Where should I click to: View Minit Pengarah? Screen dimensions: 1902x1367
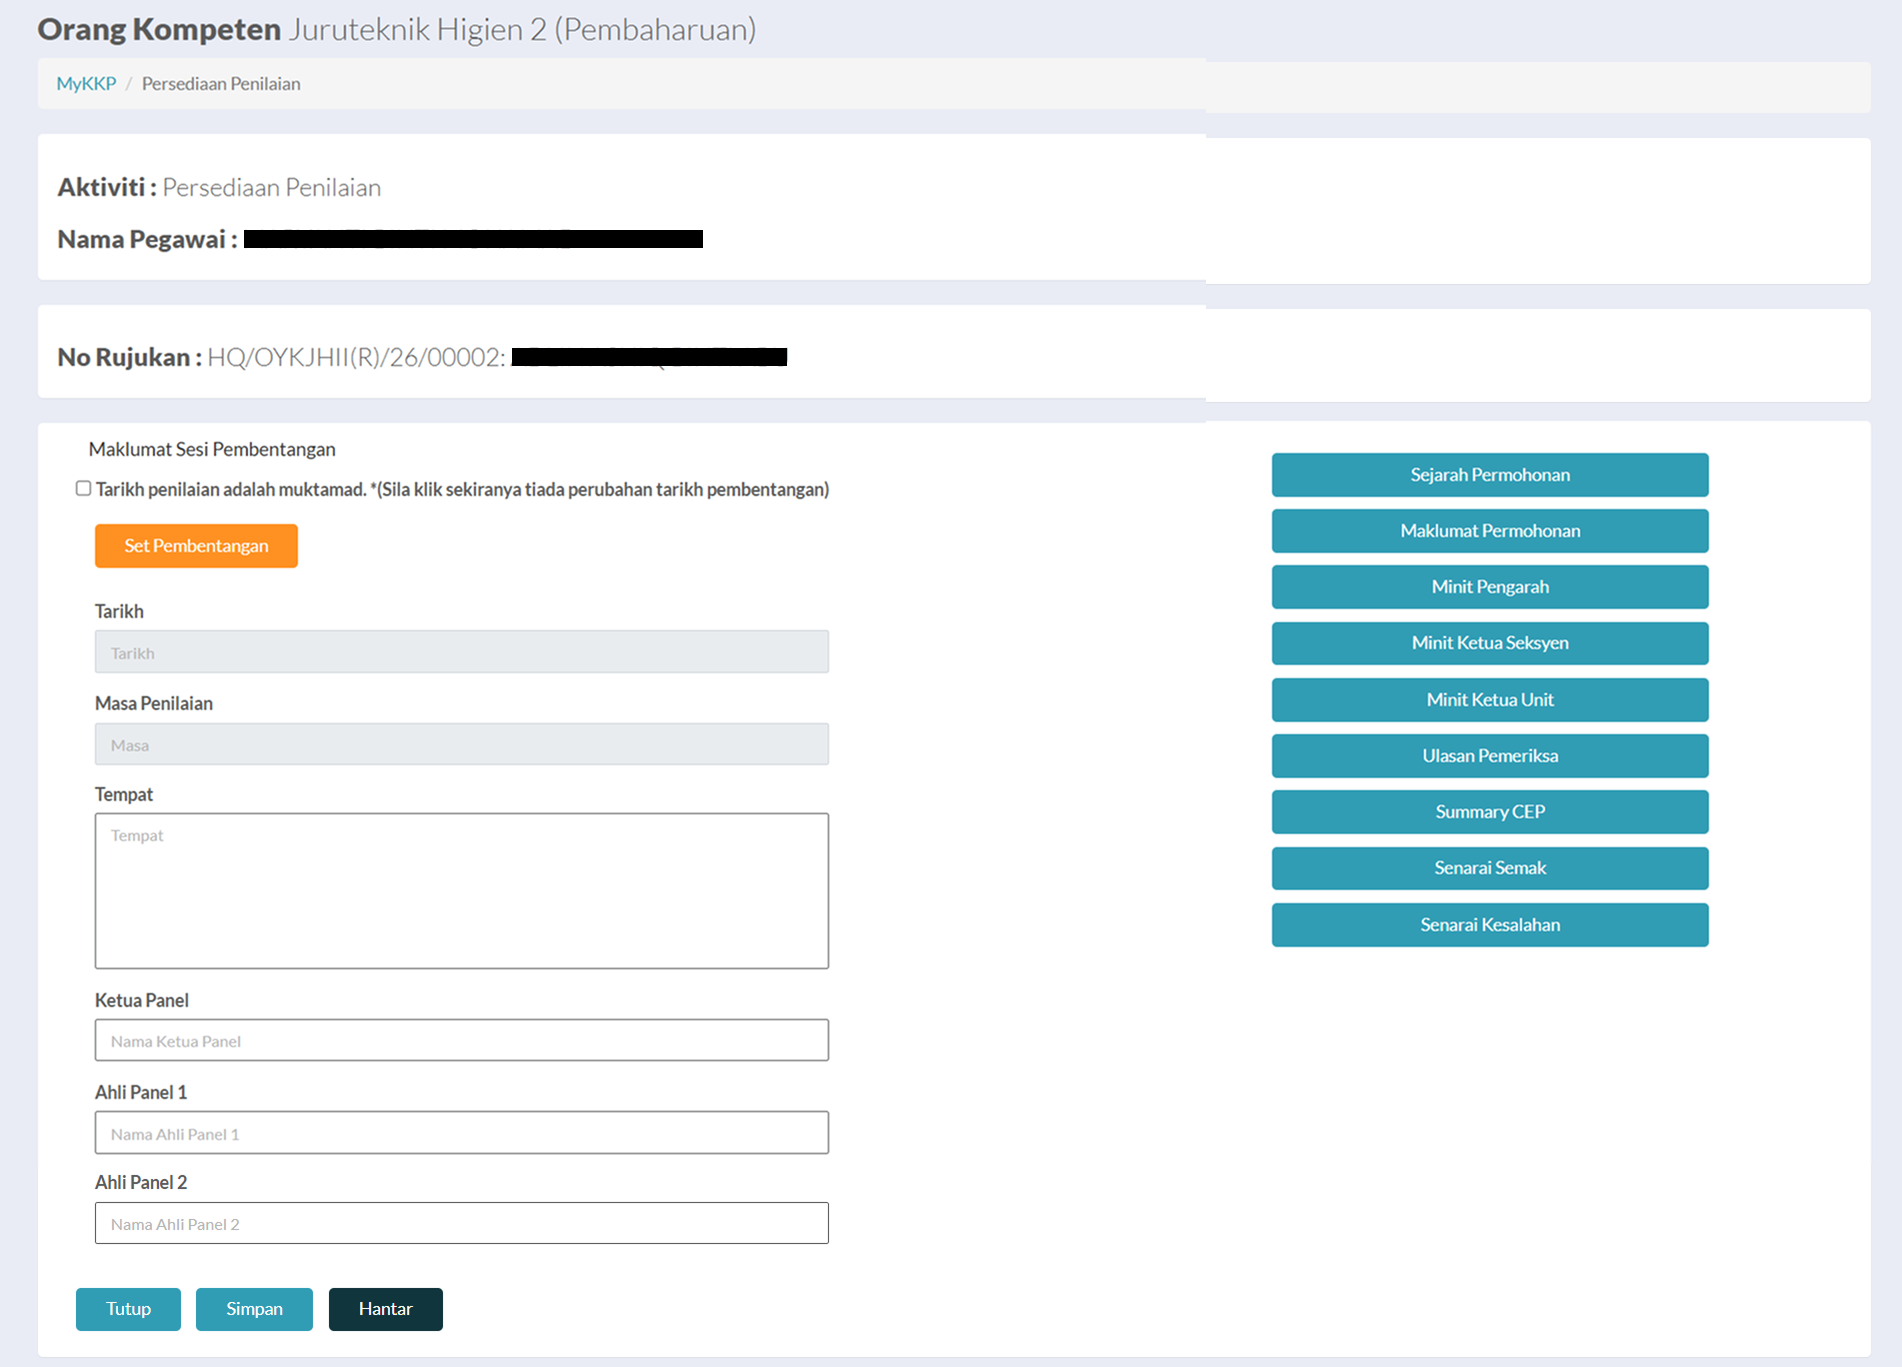point(1490,587)
